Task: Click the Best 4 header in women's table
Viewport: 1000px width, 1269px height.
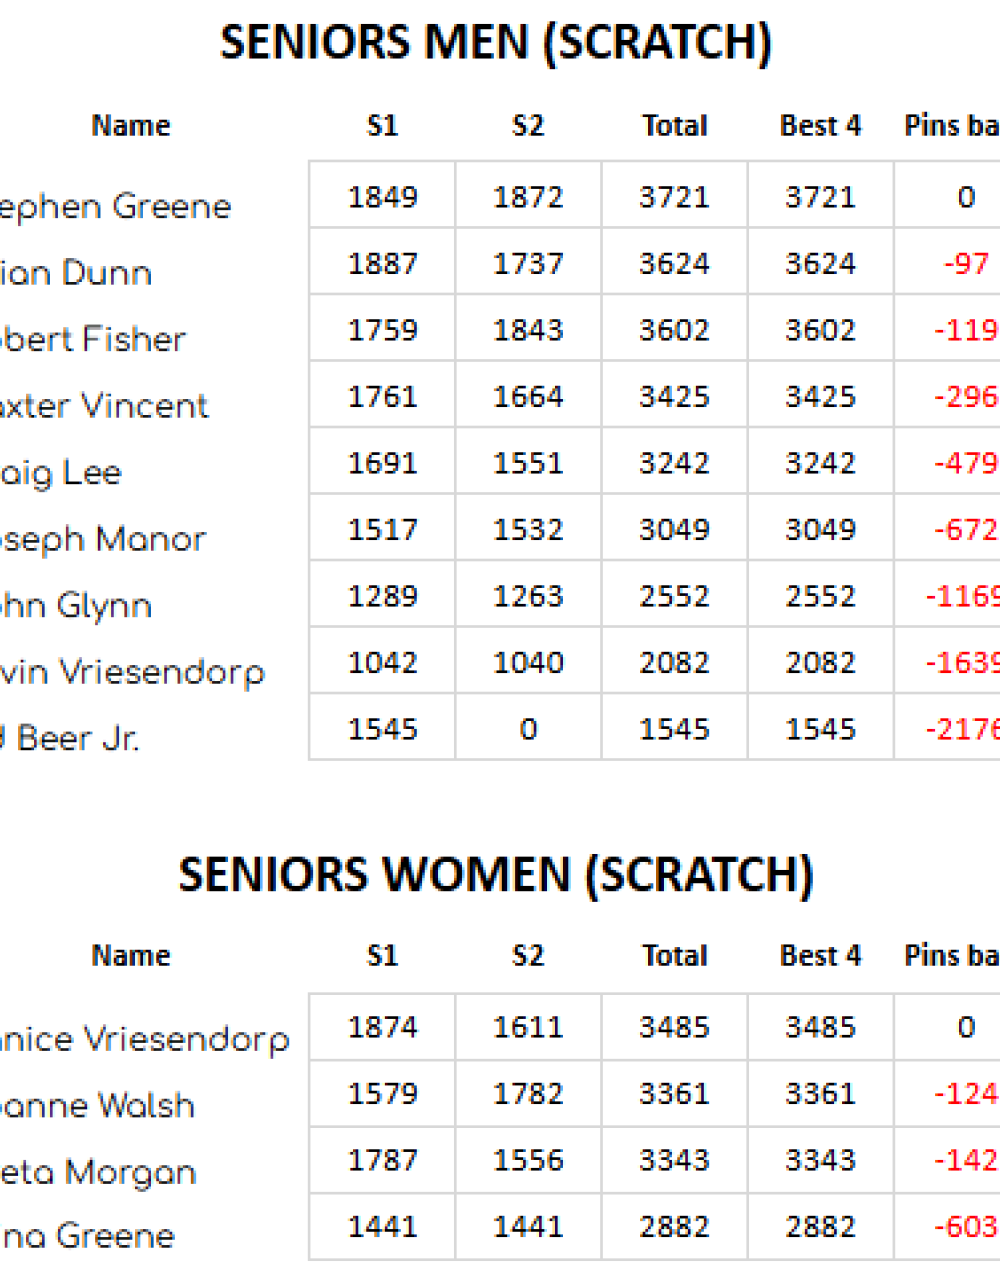Action: 820,956
